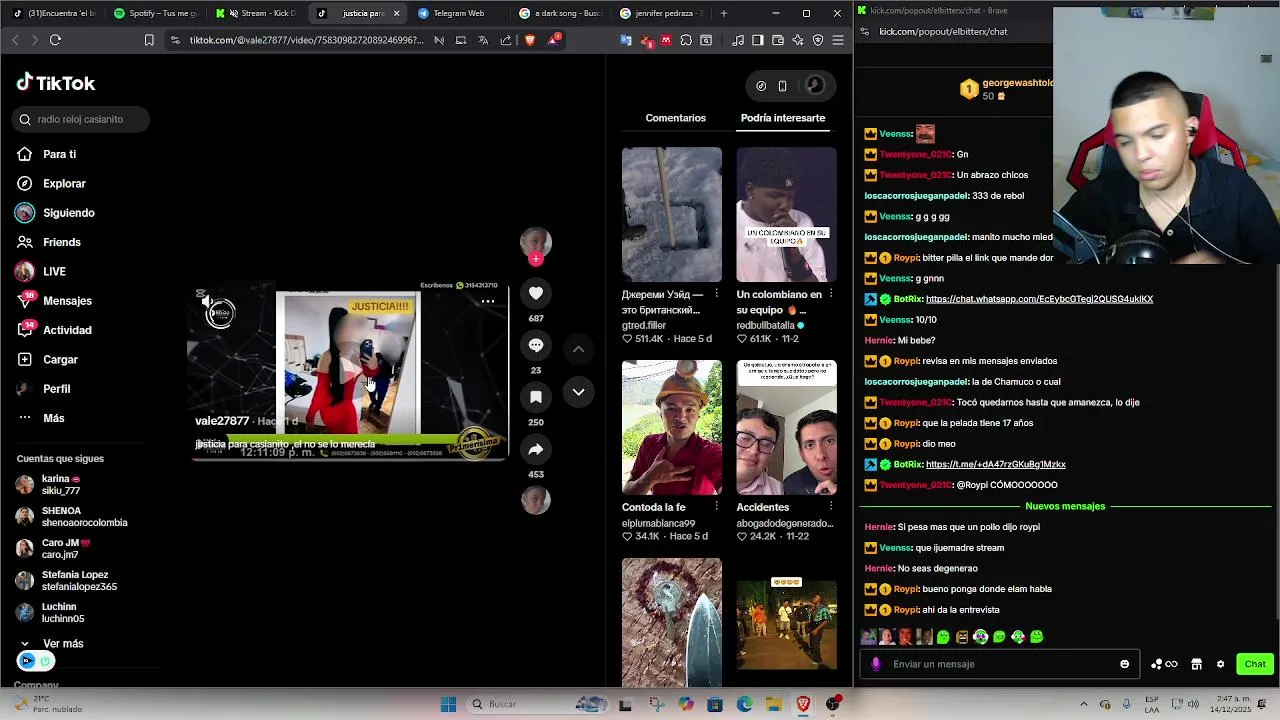Toggle the picture-in-picture player button

pyautogui.click(x=783, y=86)
